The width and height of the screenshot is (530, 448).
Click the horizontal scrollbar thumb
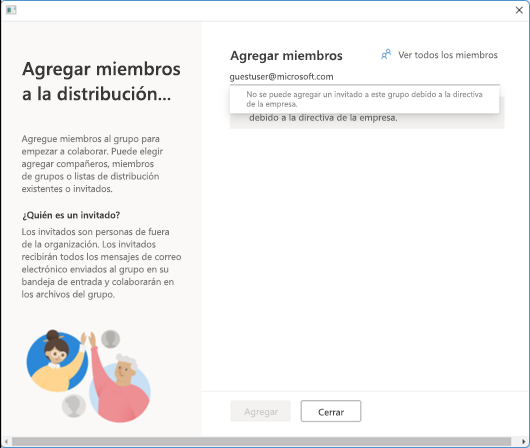(x=261, y=441)
